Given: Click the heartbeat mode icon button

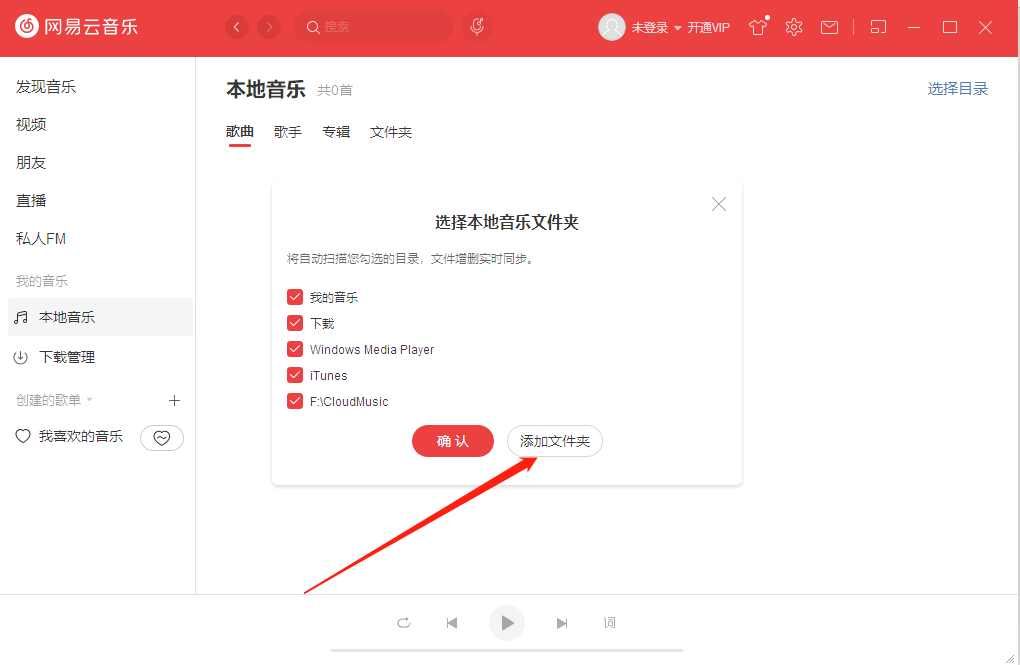Looking at the screenshot, I should 162,437.
